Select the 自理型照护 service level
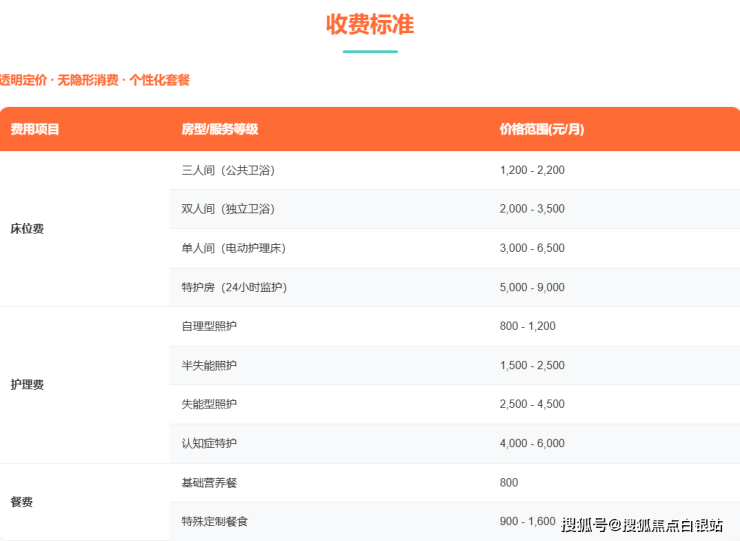Viewport: 740px width, 541px height. (x=209, y=326)
